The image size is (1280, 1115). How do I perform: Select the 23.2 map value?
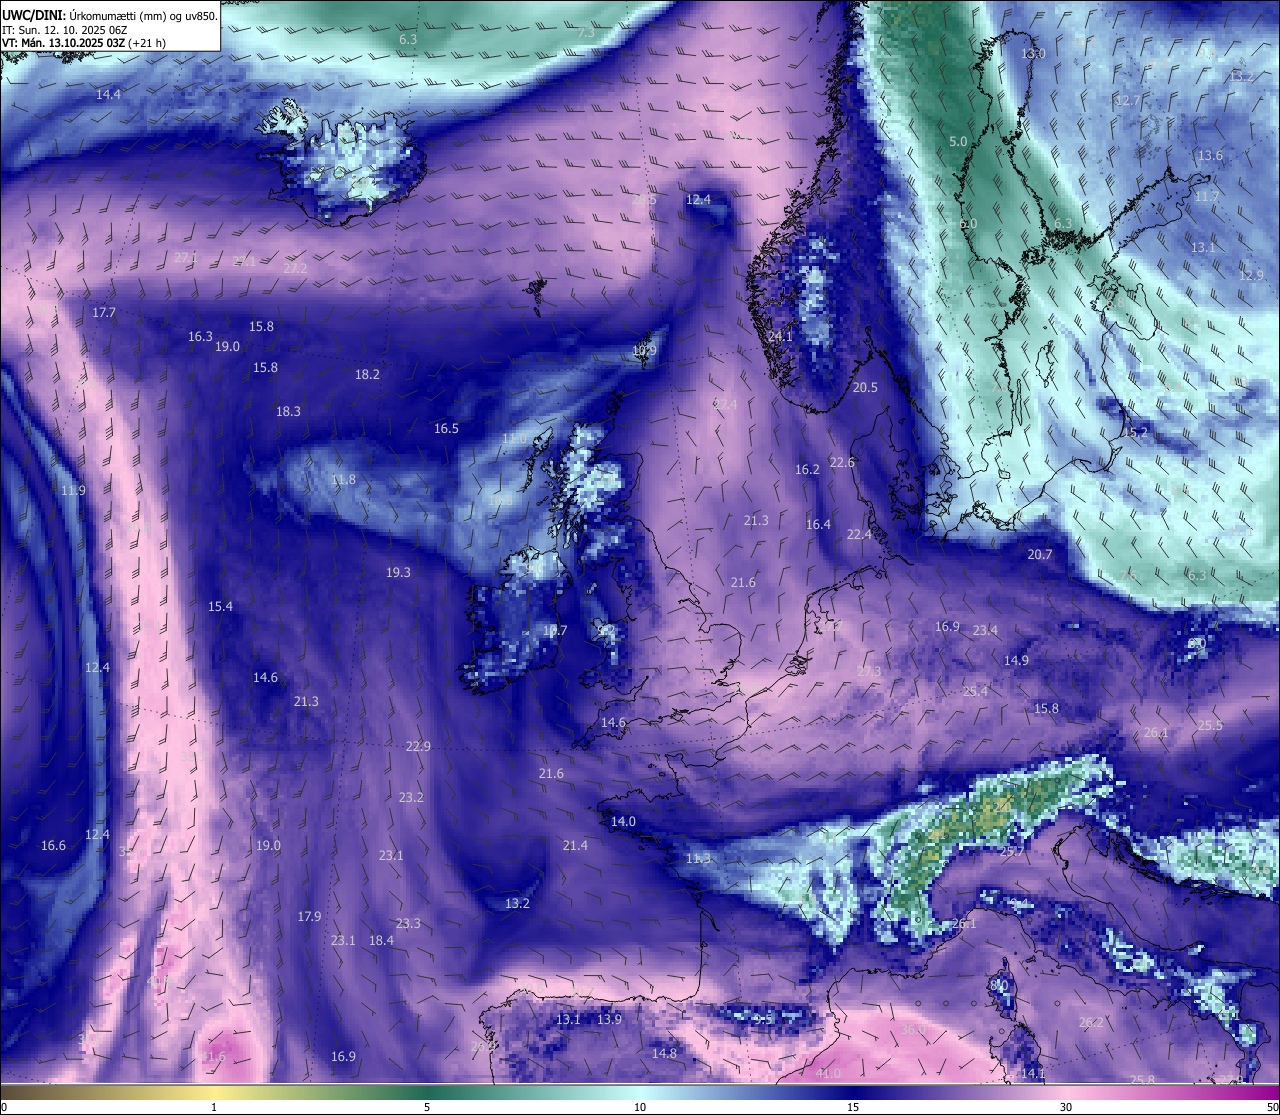click(411, 797)
